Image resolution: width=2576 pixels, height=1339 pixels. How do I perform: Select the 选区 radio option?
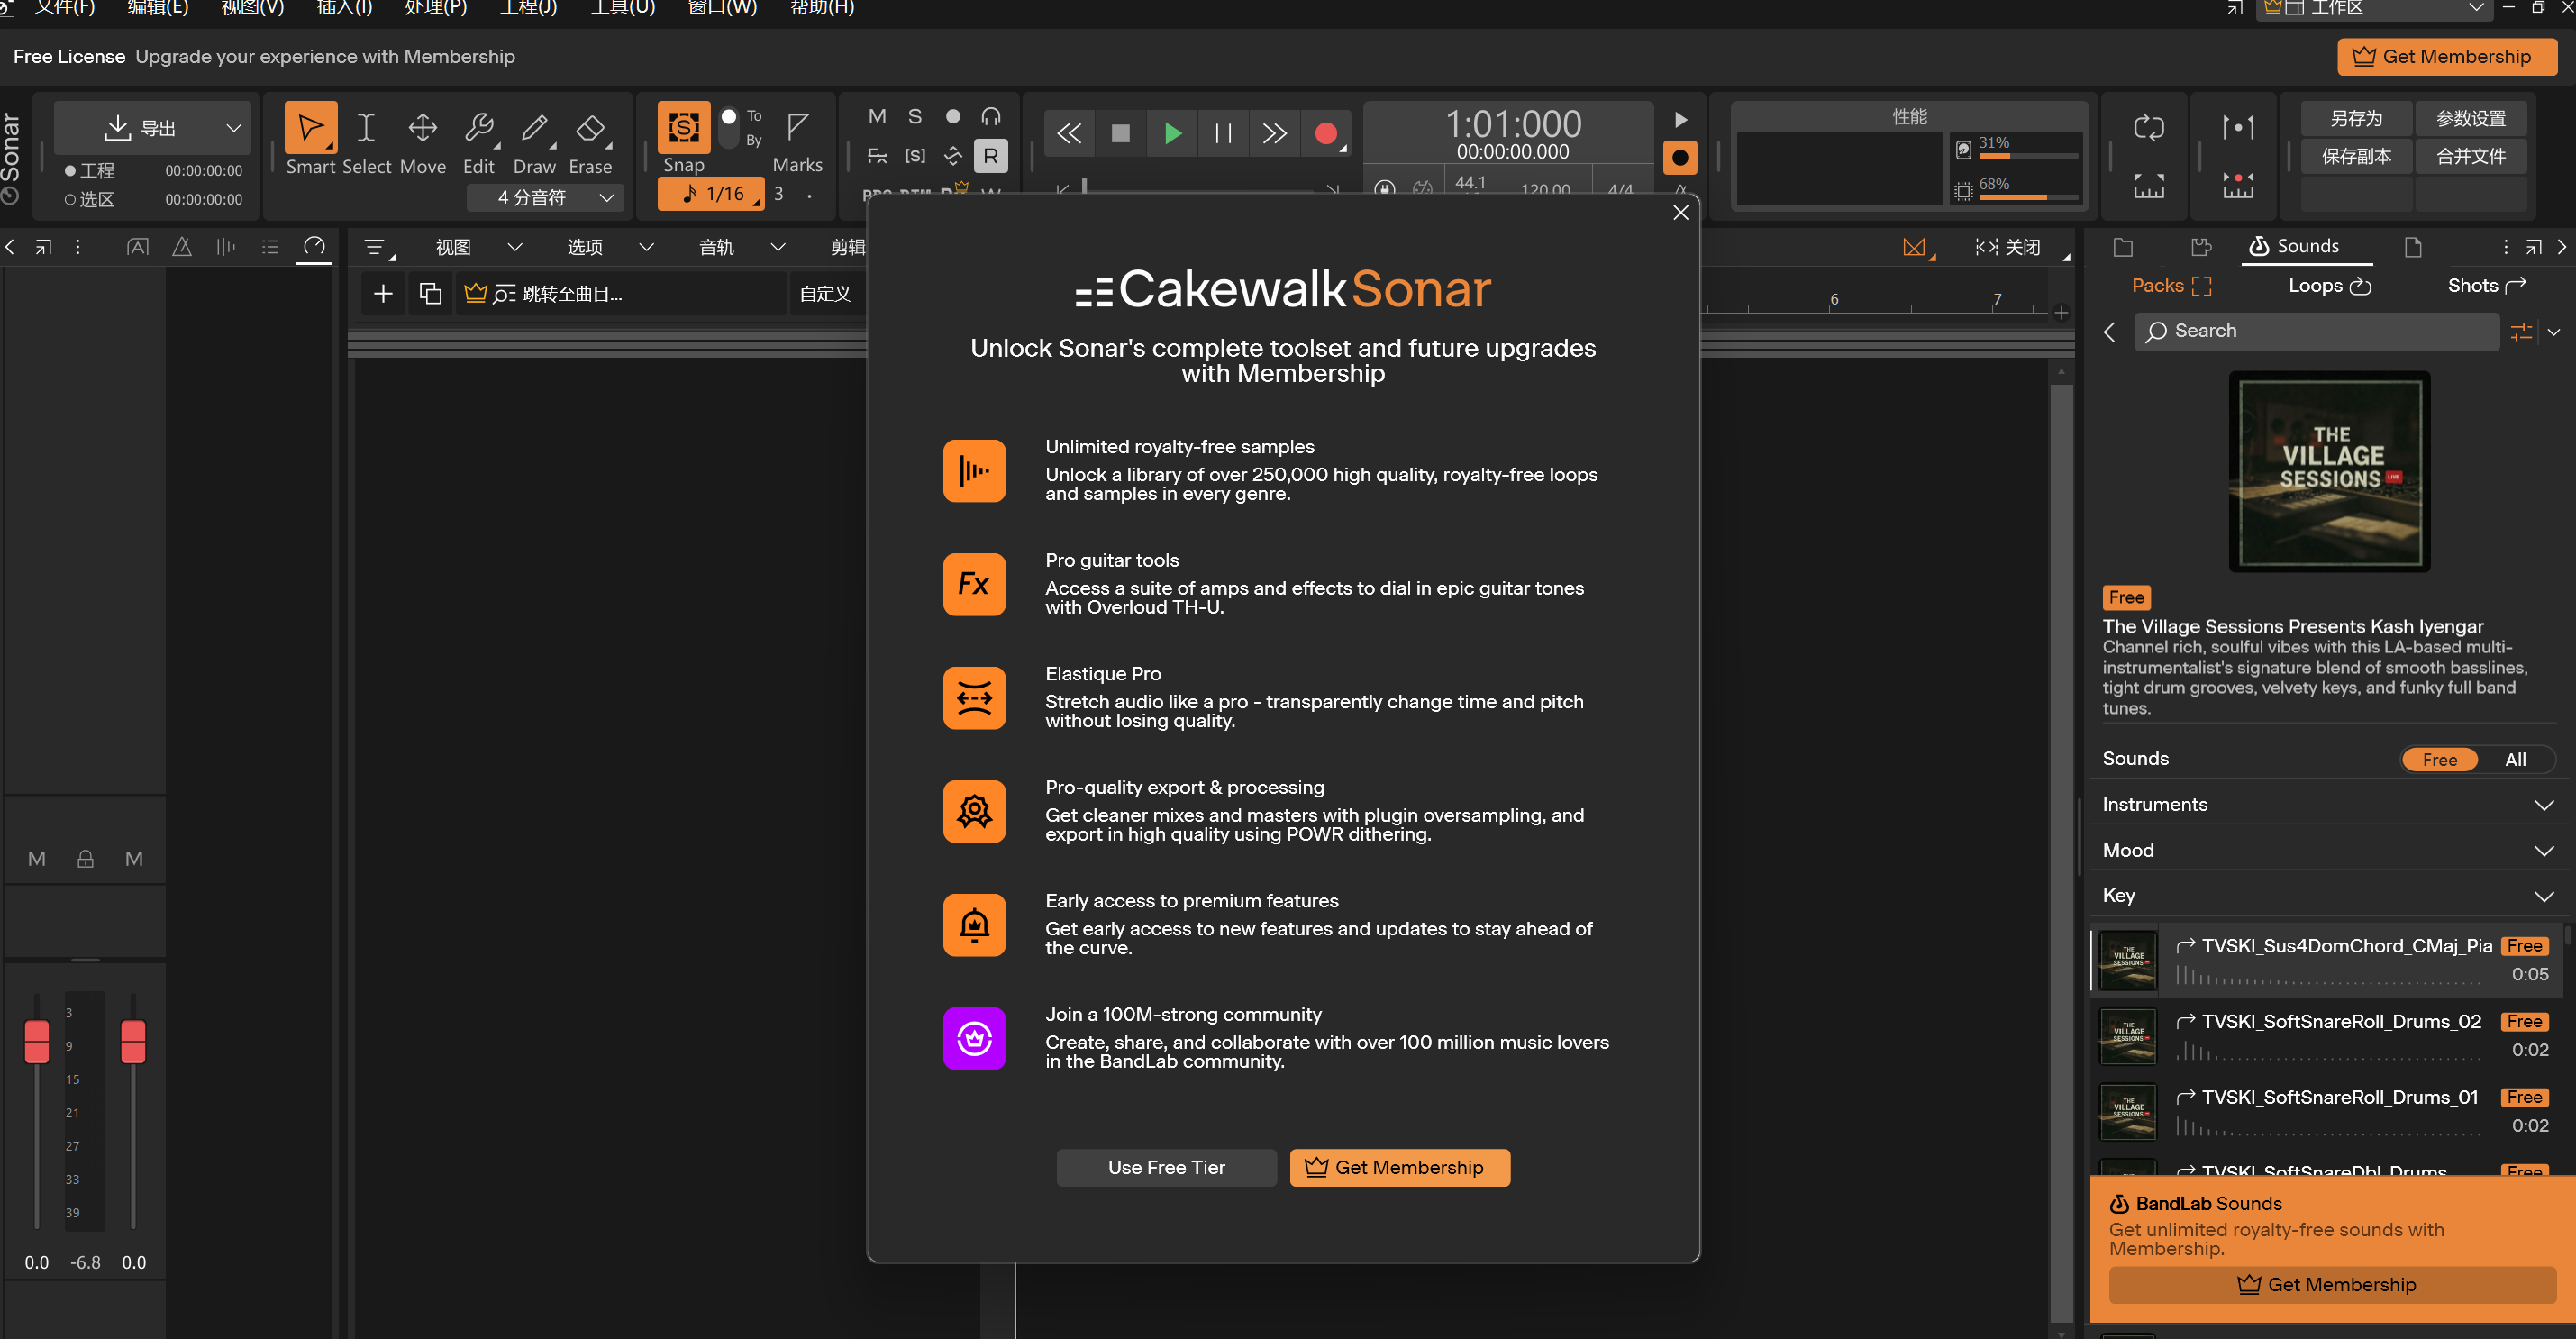coord(70,199)
